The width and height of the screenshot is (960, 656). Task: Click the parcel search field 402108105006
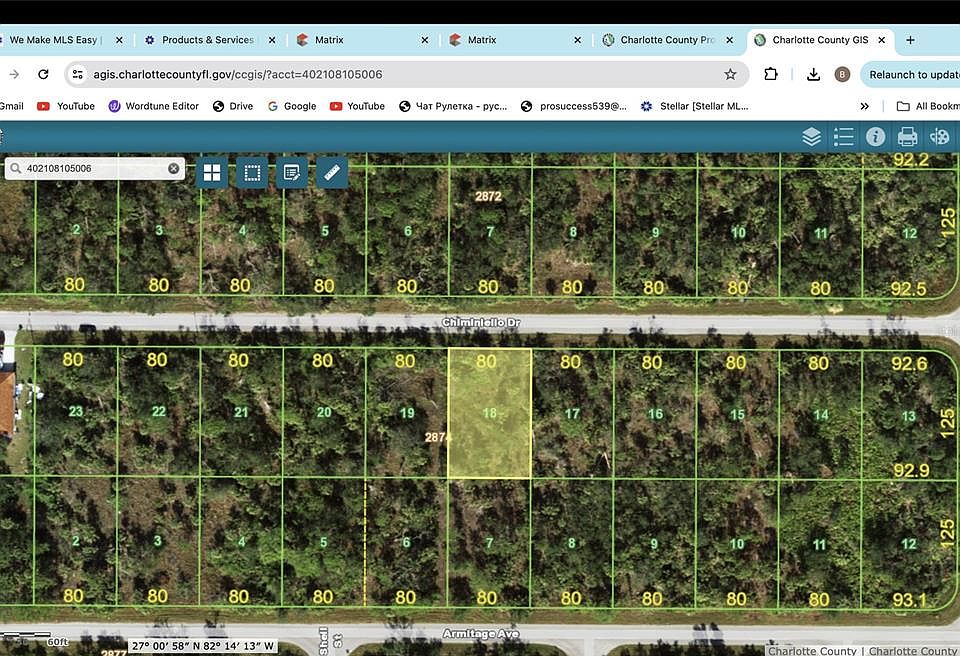95,168
